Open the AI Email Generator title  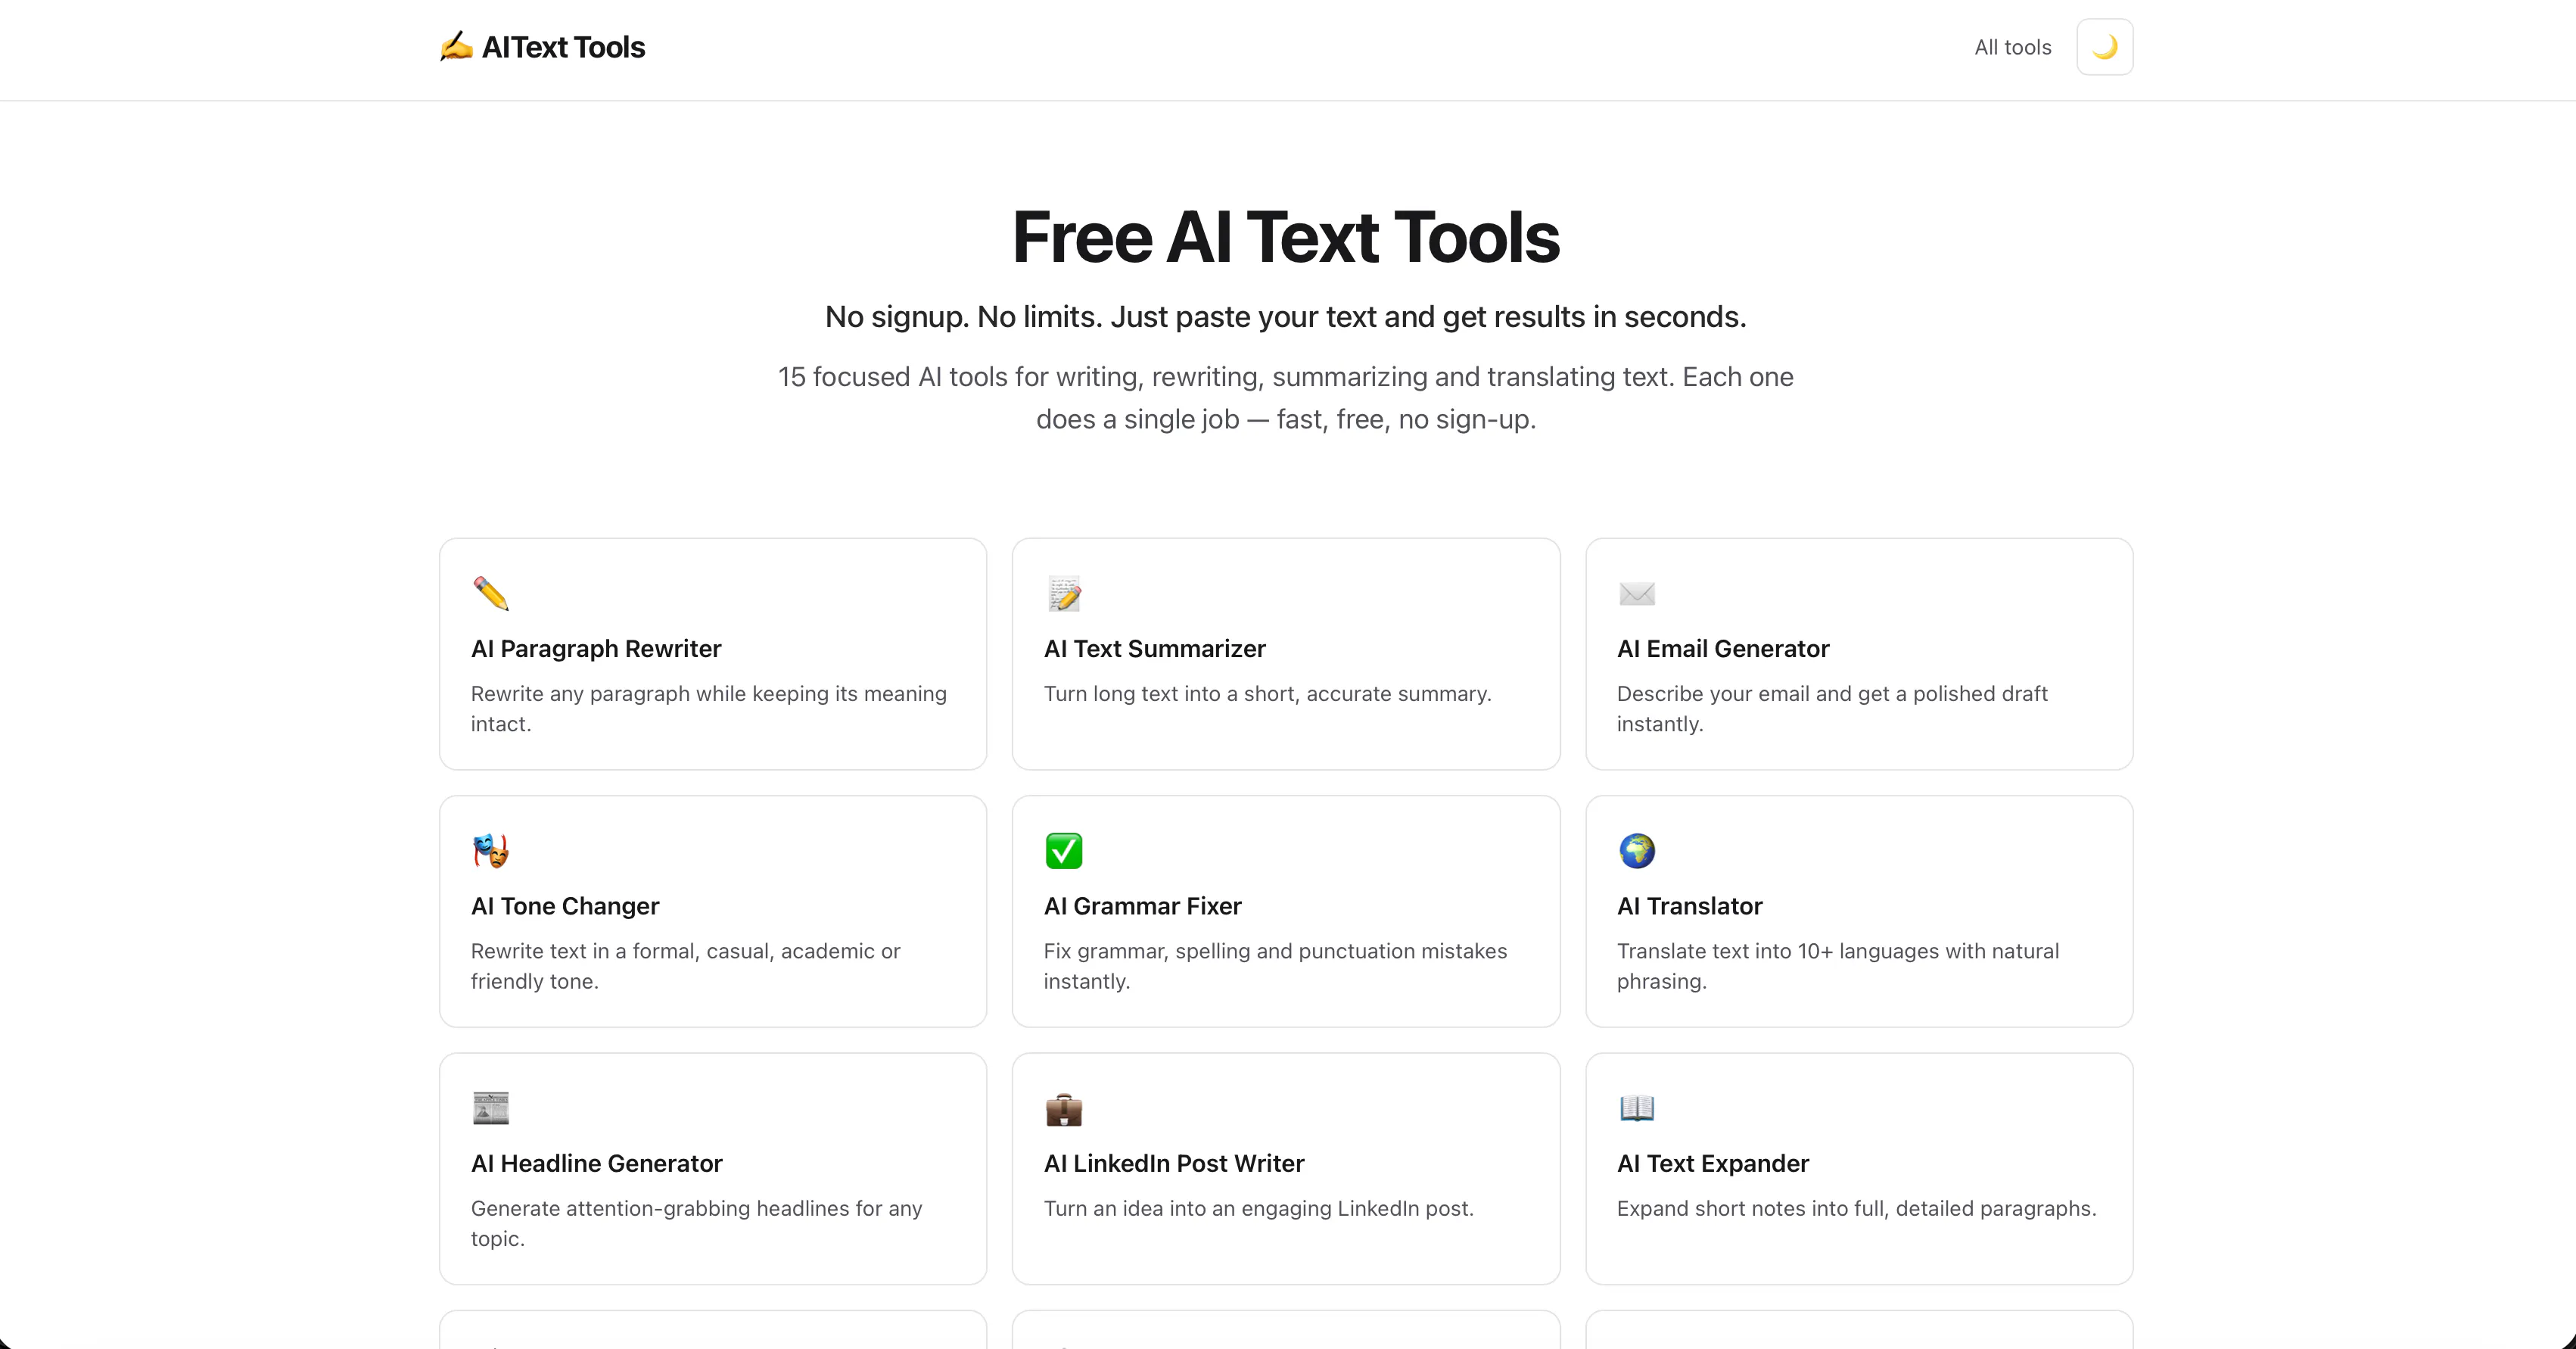[1723, 649]
